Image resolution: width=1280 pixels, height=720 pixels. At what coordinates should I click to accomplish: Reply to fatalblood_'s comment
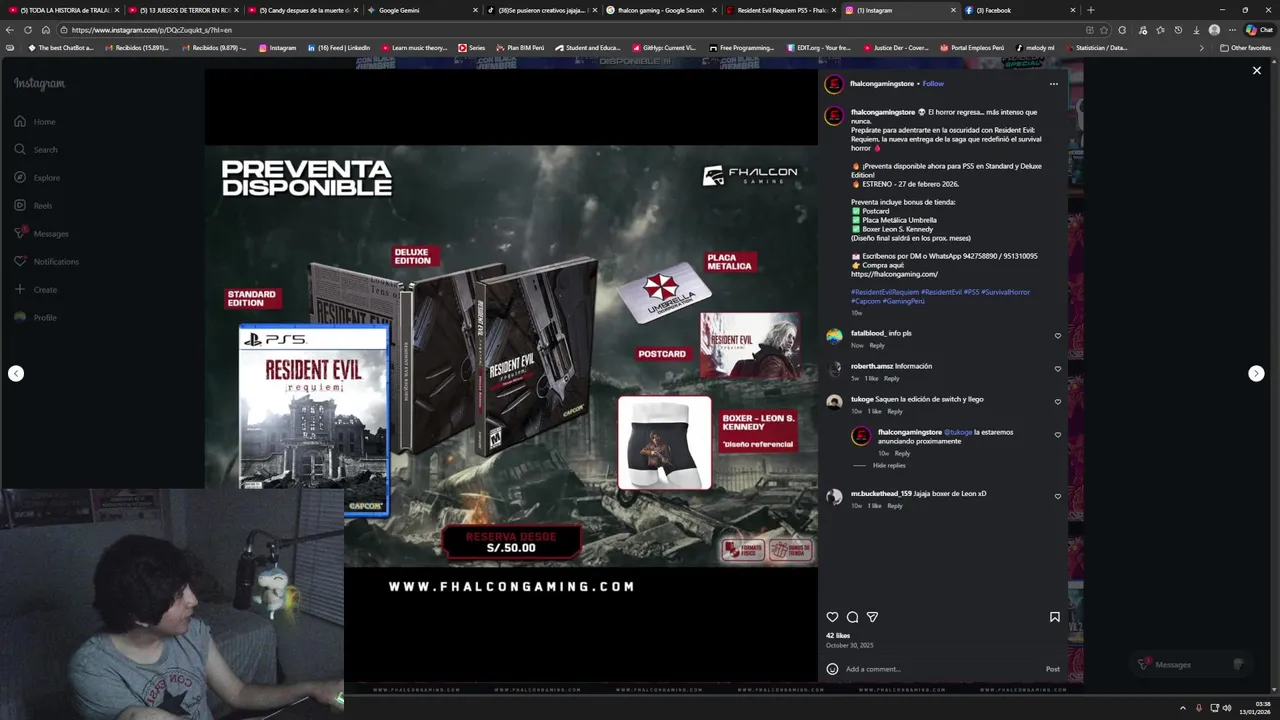[877, 345]
